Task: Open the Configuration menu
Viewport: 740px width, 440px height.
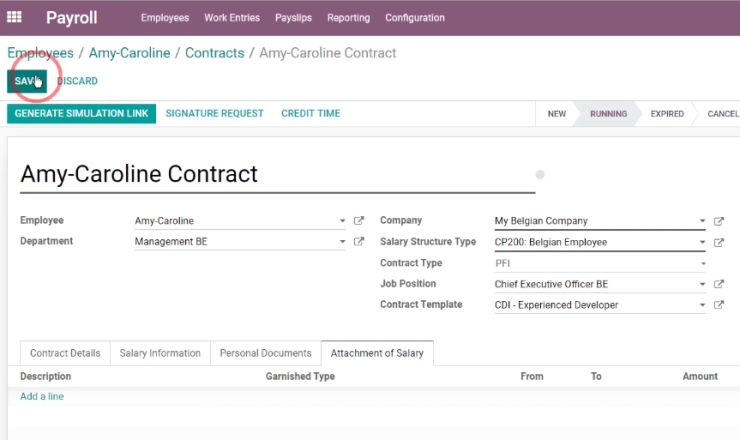Action: click(415, 18)
